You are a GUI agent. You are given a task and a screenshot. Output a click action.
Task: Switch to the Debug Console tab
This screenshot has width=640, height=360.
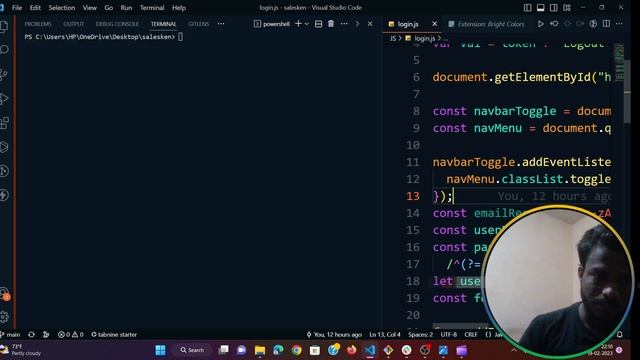[x=117, y=24]
